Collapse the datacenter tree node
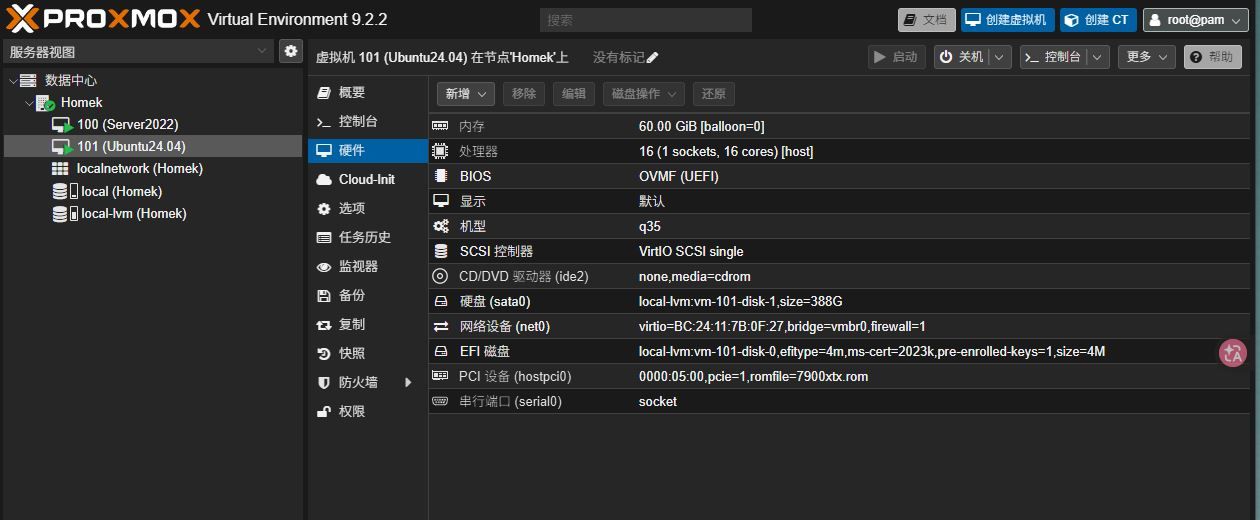The height and width of the screenshot is (520, 1260). [12, 80]
